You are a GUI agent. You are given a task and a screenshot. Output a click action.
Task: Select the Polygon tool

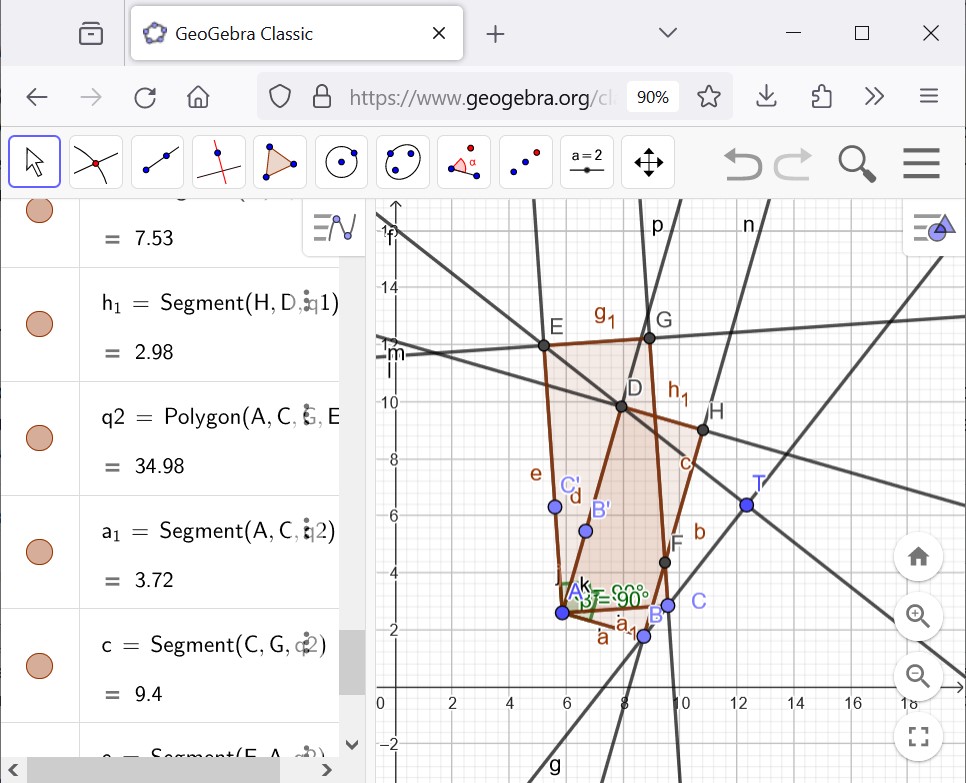[x=280, y=161]
